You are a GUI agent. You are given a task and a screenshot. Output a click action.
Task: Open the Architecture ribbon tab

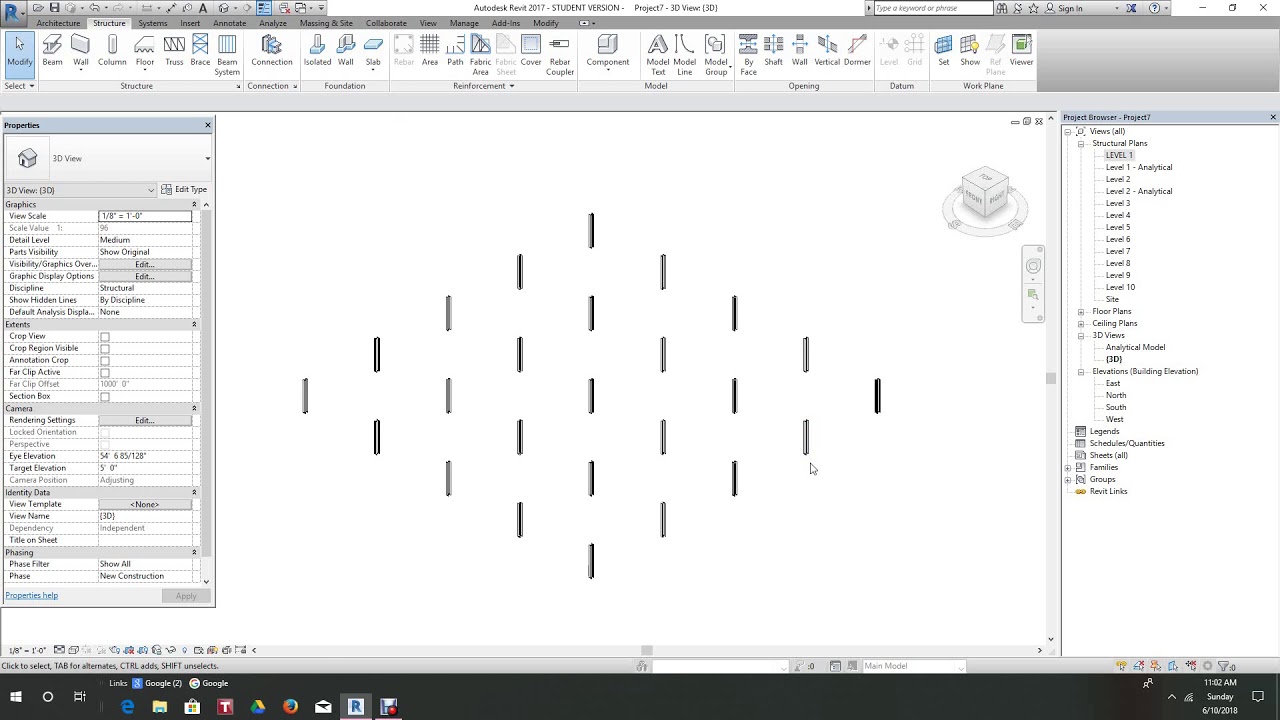point(58,23)
